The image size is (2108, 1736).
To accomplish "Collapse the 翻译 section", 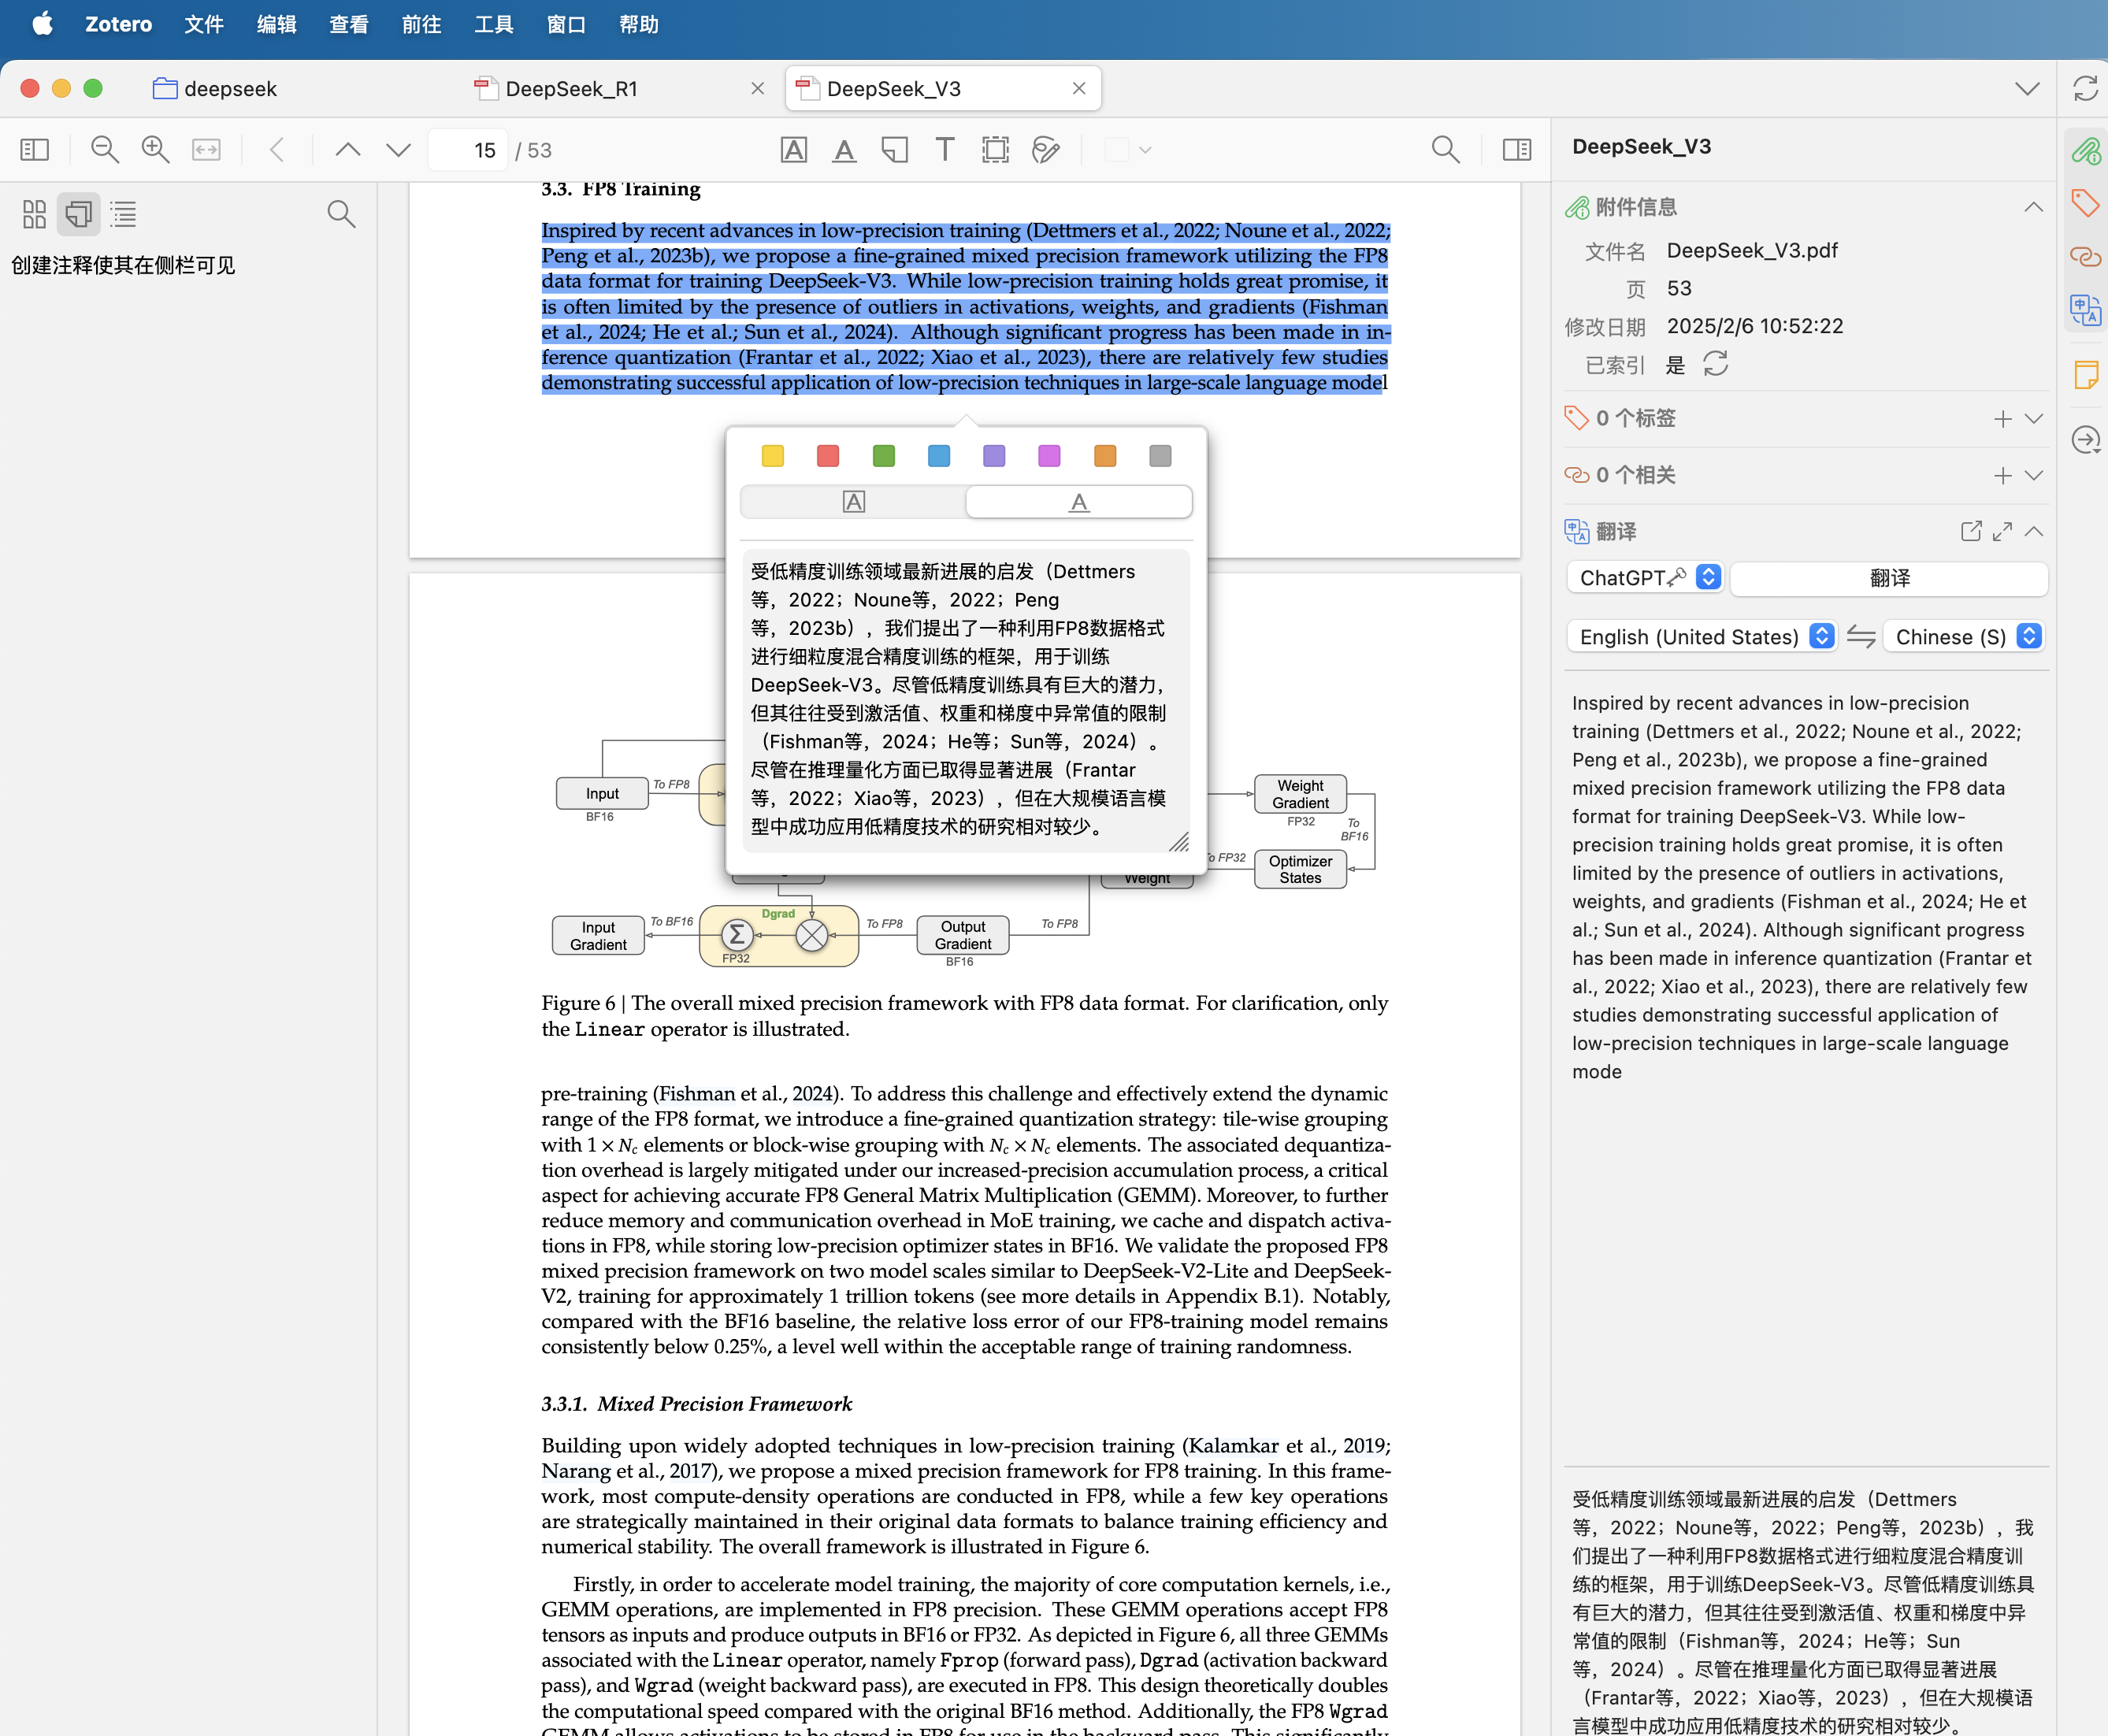I will click(2033, 531).
